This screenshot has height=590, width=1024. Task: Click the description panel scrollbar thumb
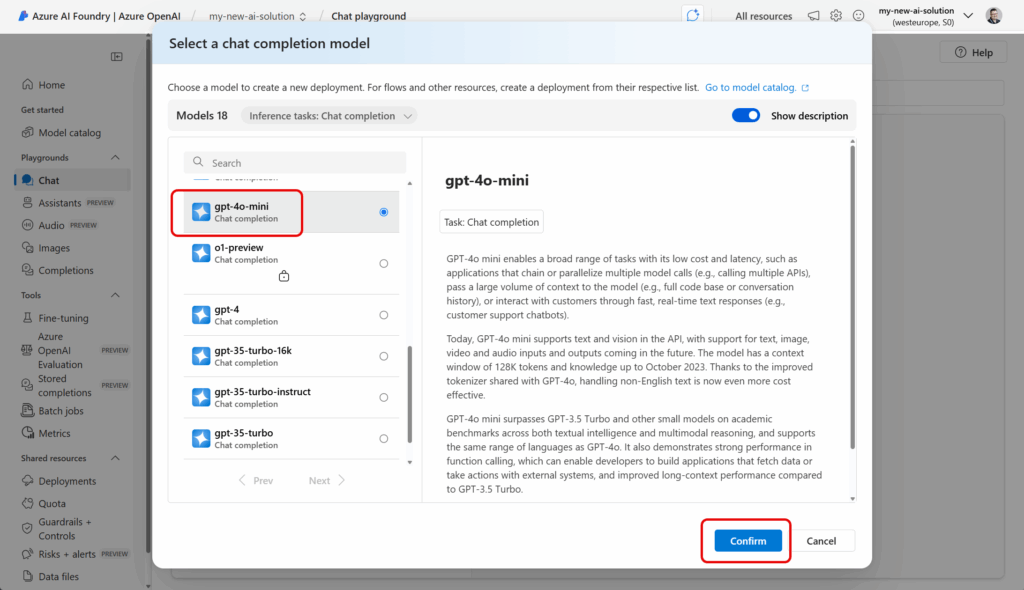click(x=852, y=297)
